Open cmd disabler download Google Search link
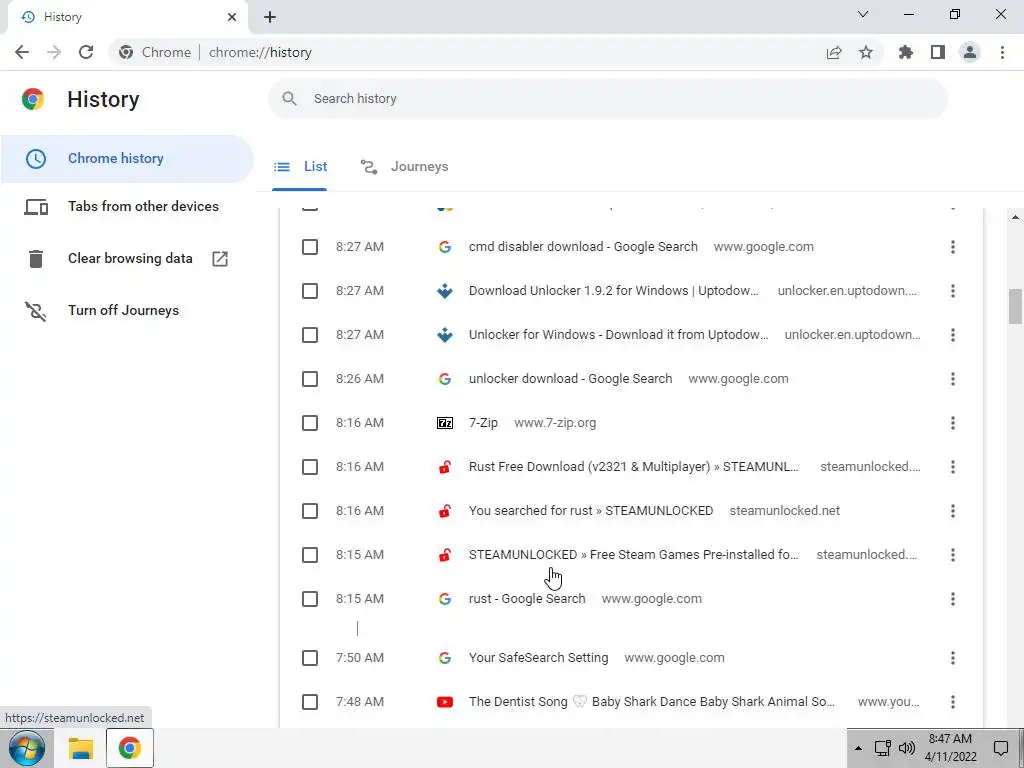Image resolution: width=1024 pixels, height=768 pixels. (583, 247)
